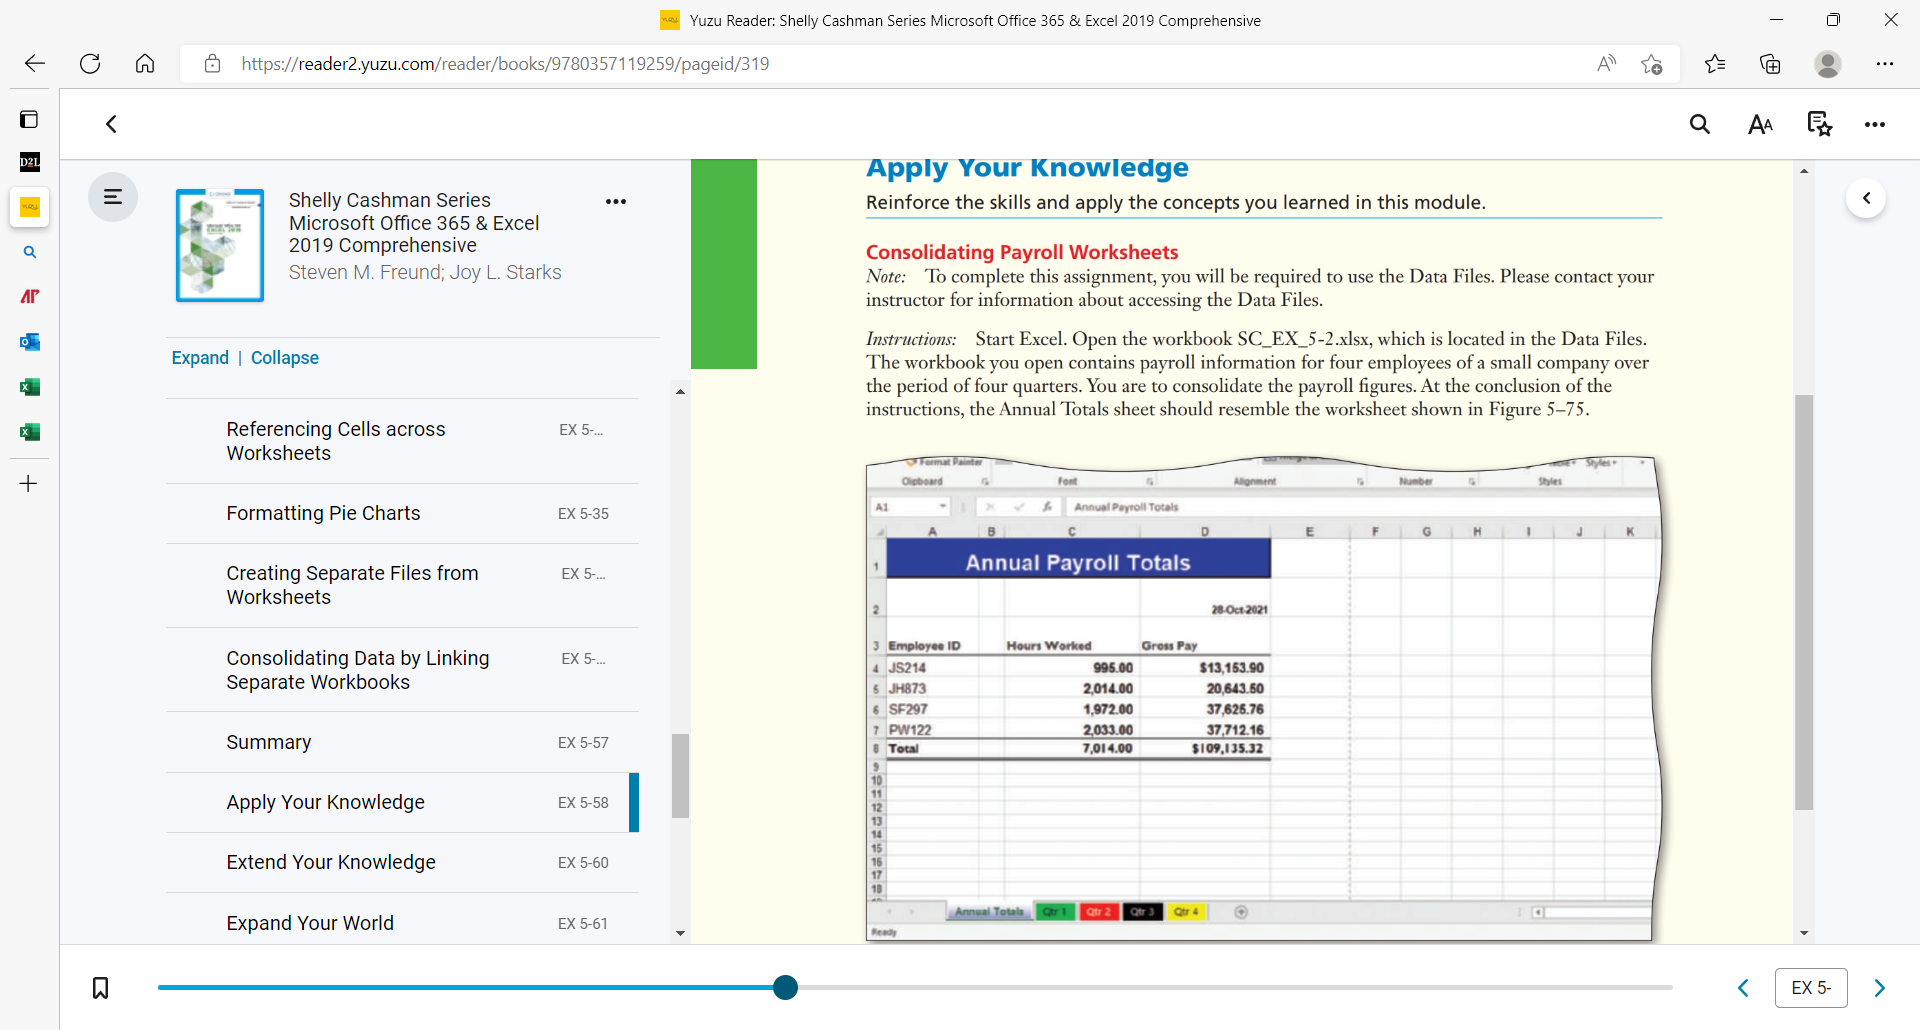Click the browser address bar URL
Screen dimensions: 1920x1030
(x=505, y=64)
